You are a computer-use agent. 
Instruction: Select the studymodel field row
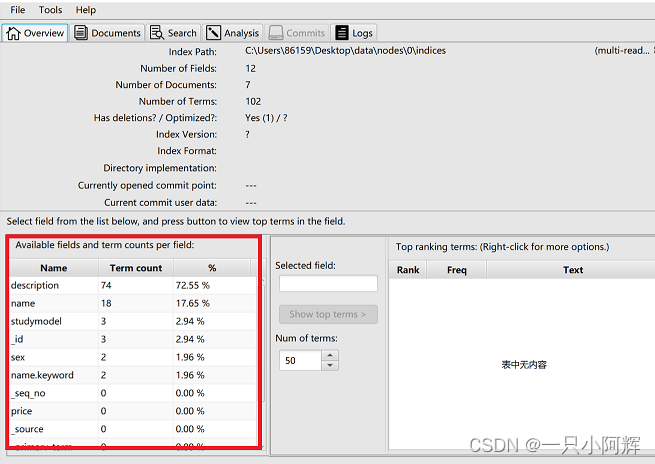point(133,321)
